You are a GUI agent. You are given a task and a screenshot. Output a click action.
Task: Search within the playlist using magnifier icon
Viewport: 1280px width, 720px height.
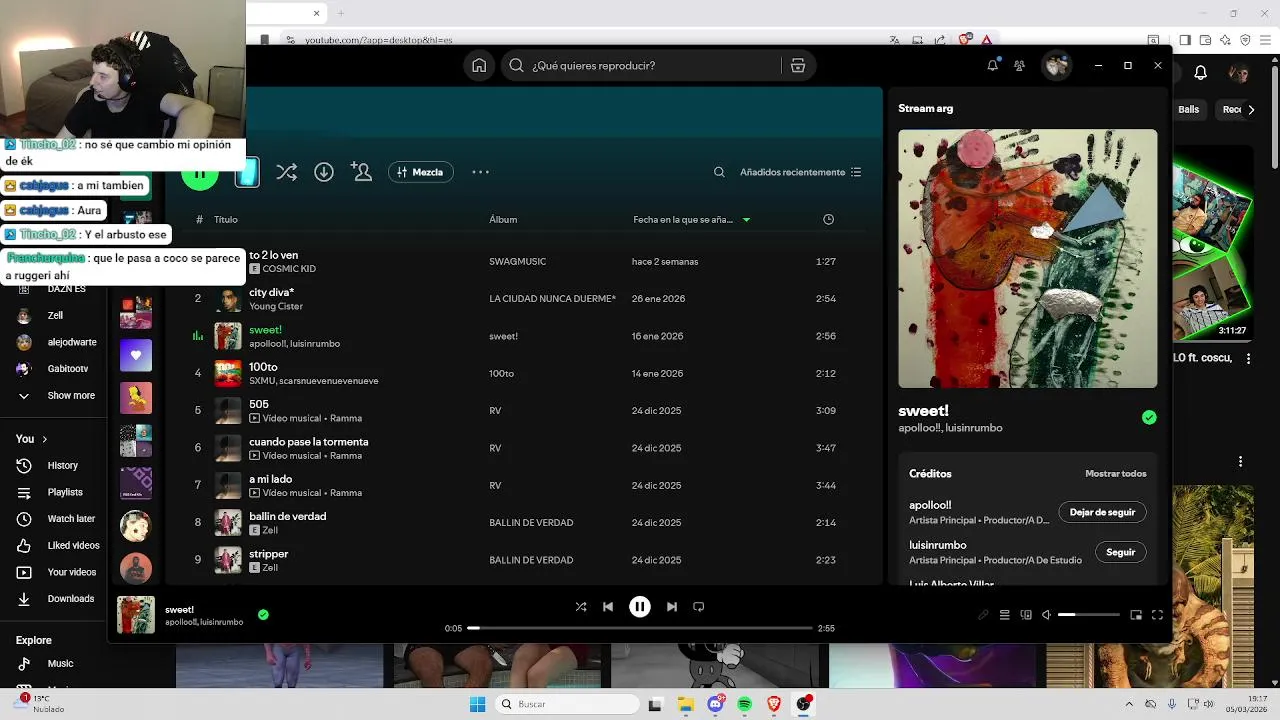pyautogui.click(x=719, y=172)
